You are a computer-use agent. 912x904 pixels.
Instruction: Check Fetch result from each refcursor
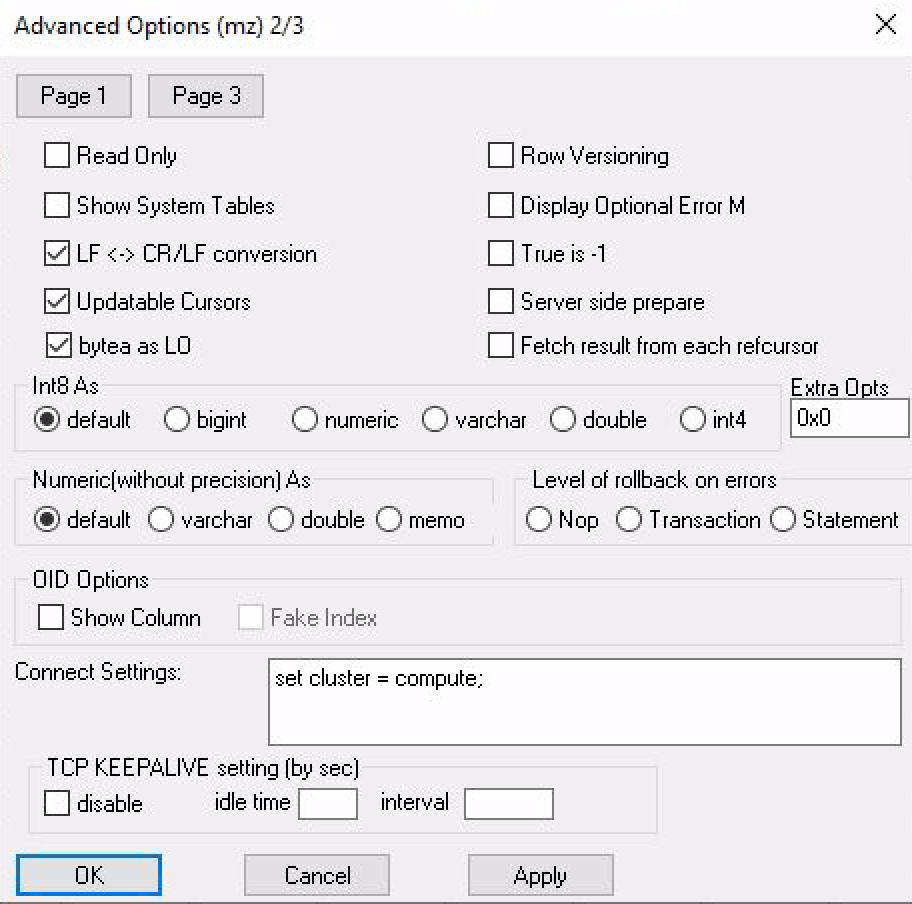(500, 345)
